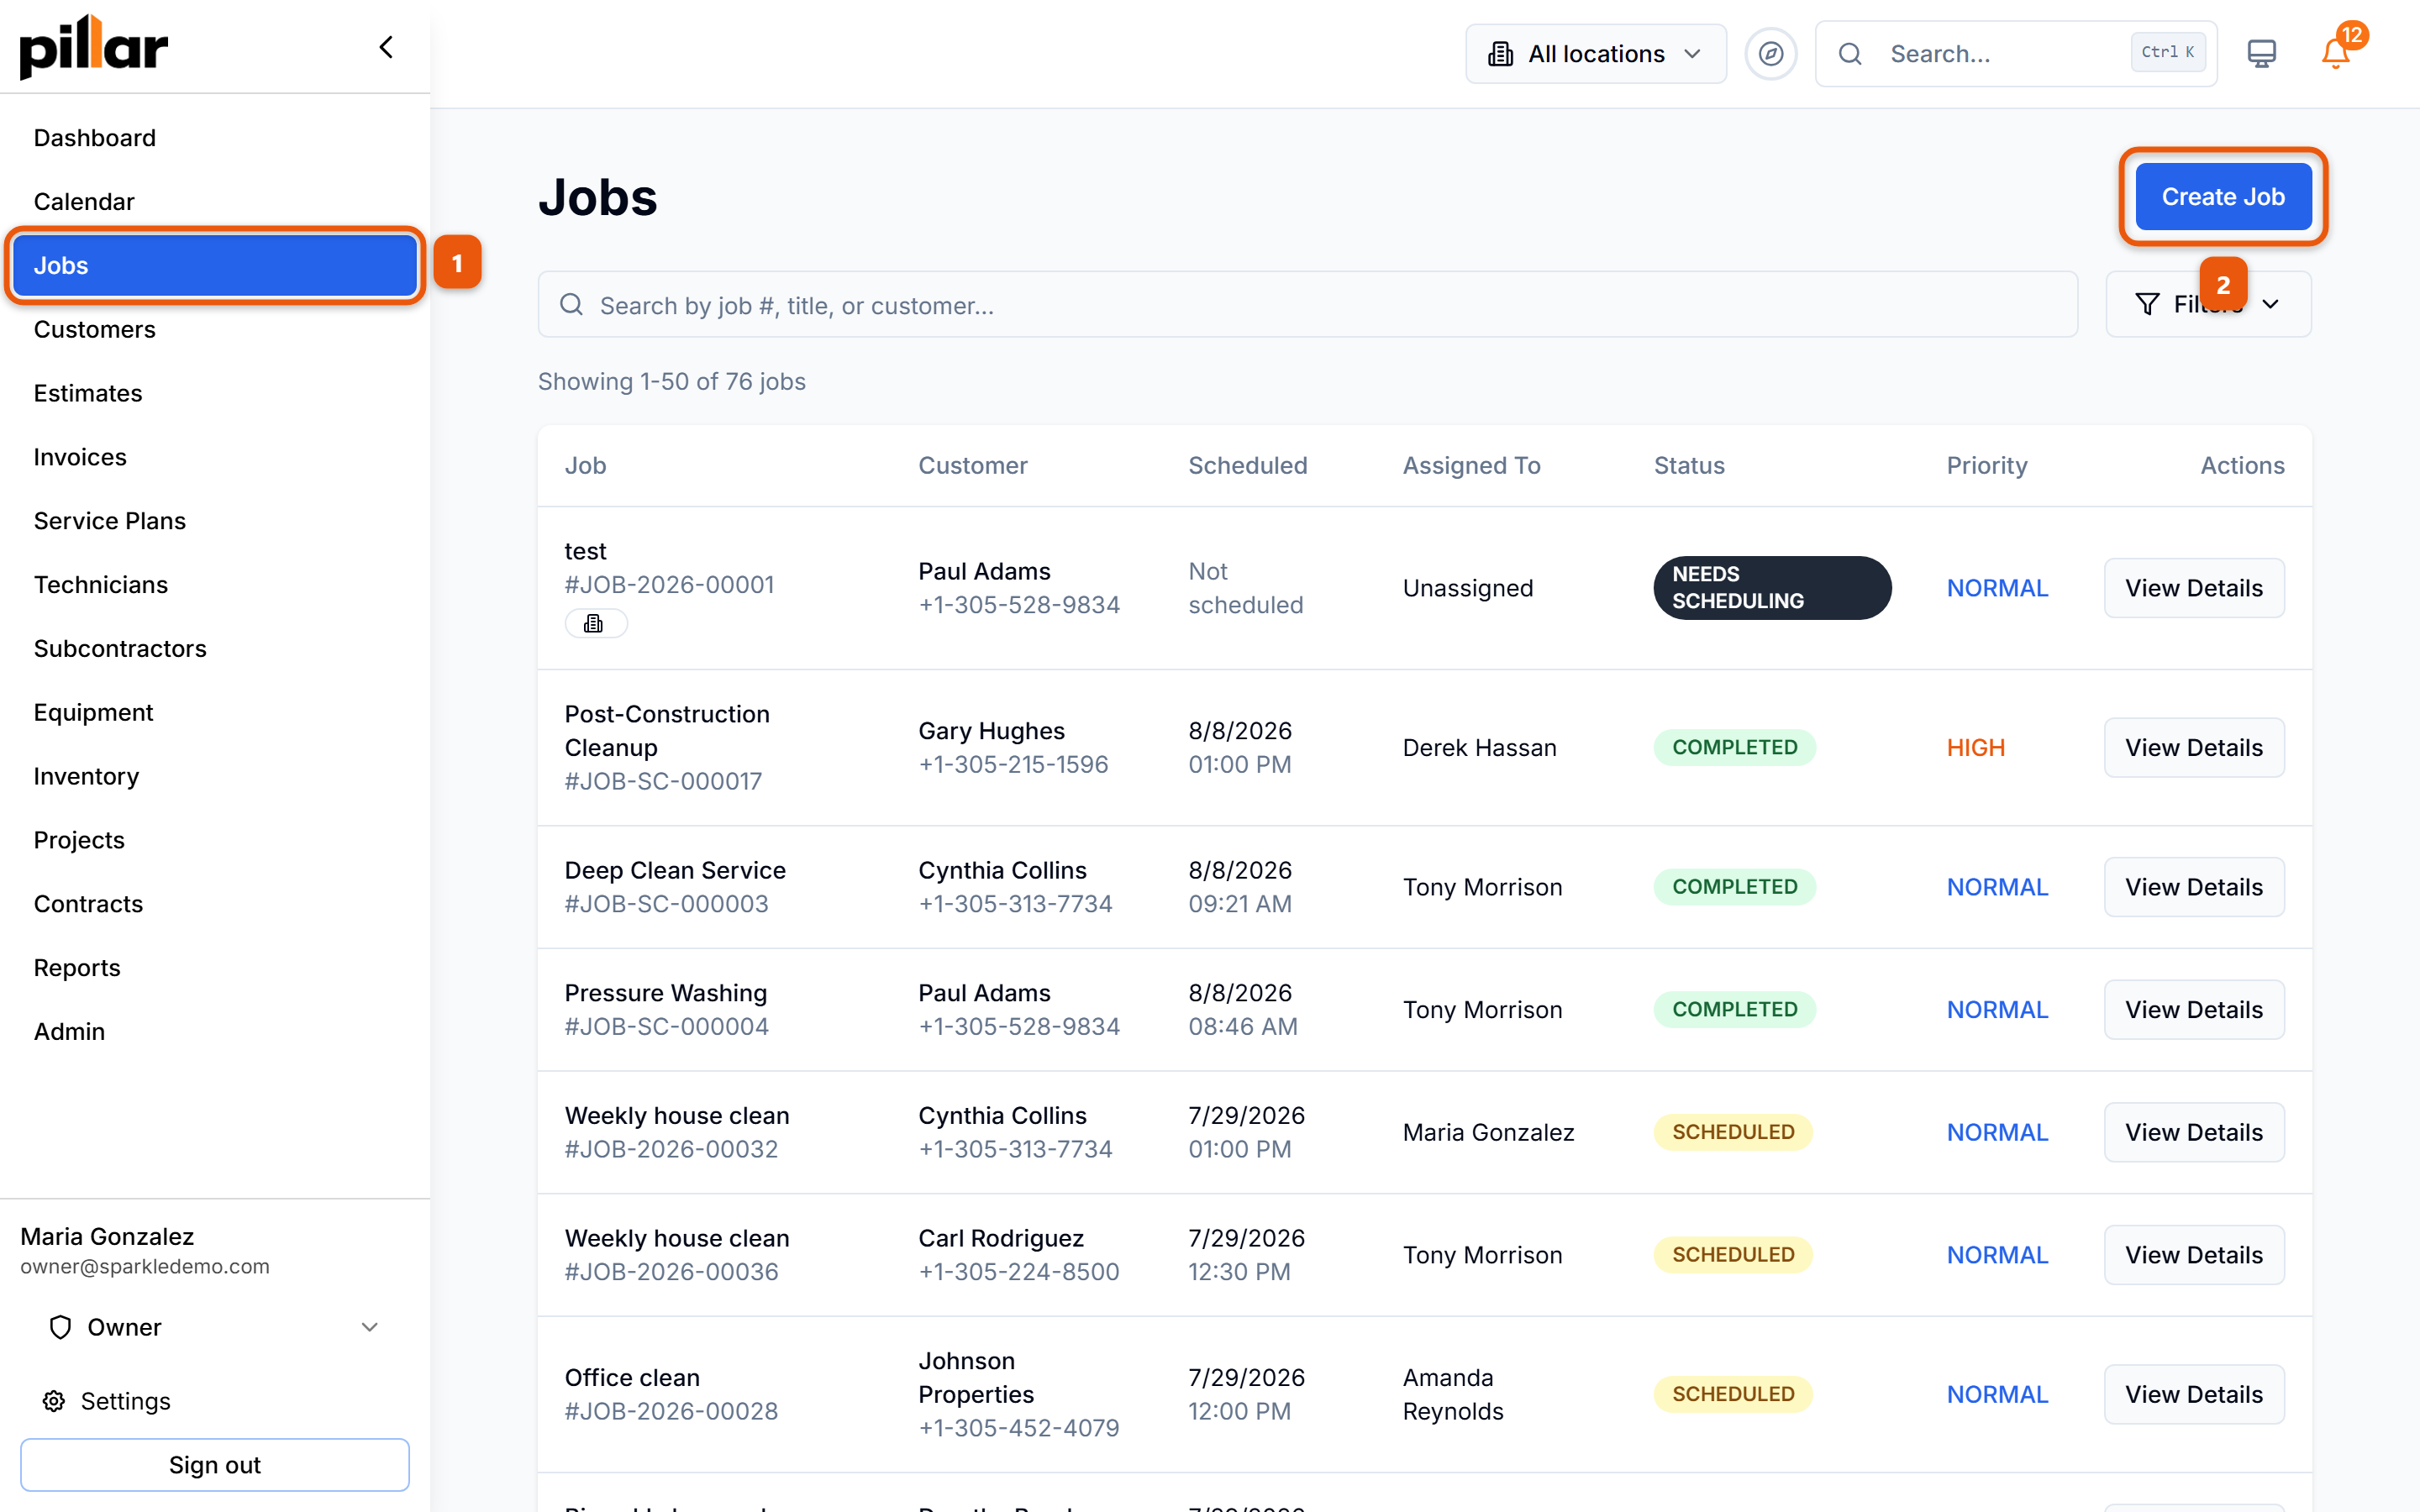Viewport: 2420px width, 1512px height.
Task: Click Create Job
Action: pyautogui.click(x=2223, y=197)
